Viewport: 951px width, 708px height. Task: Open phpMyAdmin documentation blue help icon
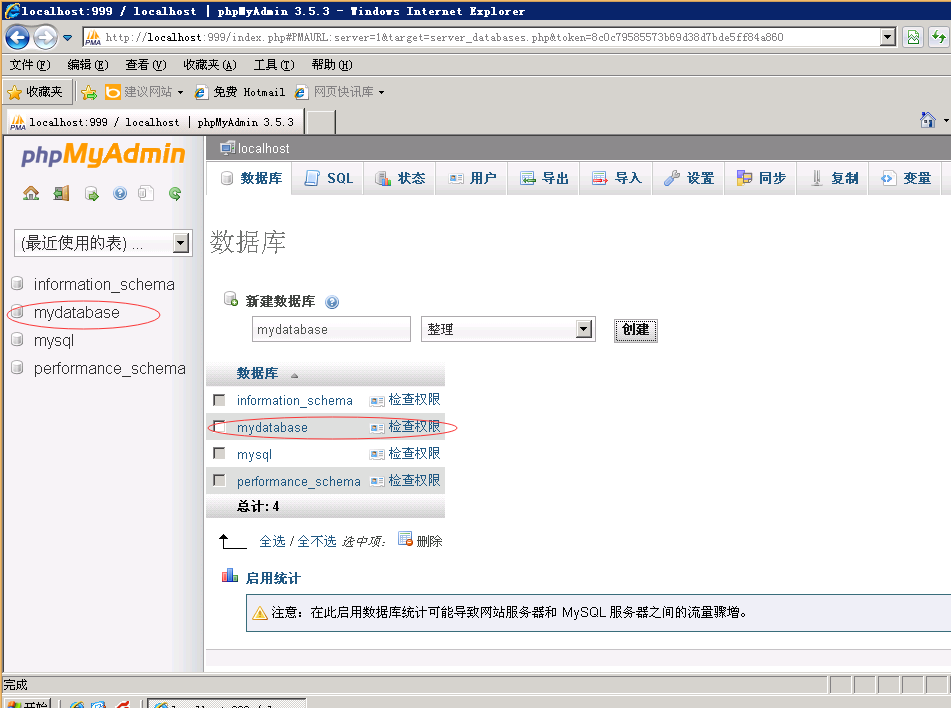[x=120, y=194]
